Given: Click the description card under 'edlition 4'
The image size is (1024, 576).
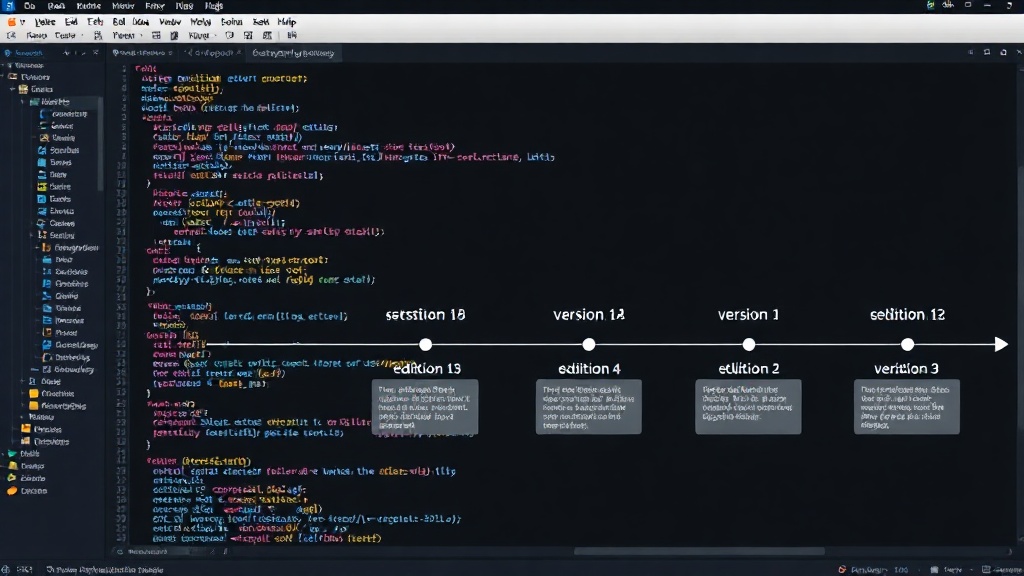Looking at the screenshot, I should coord(588,407).
